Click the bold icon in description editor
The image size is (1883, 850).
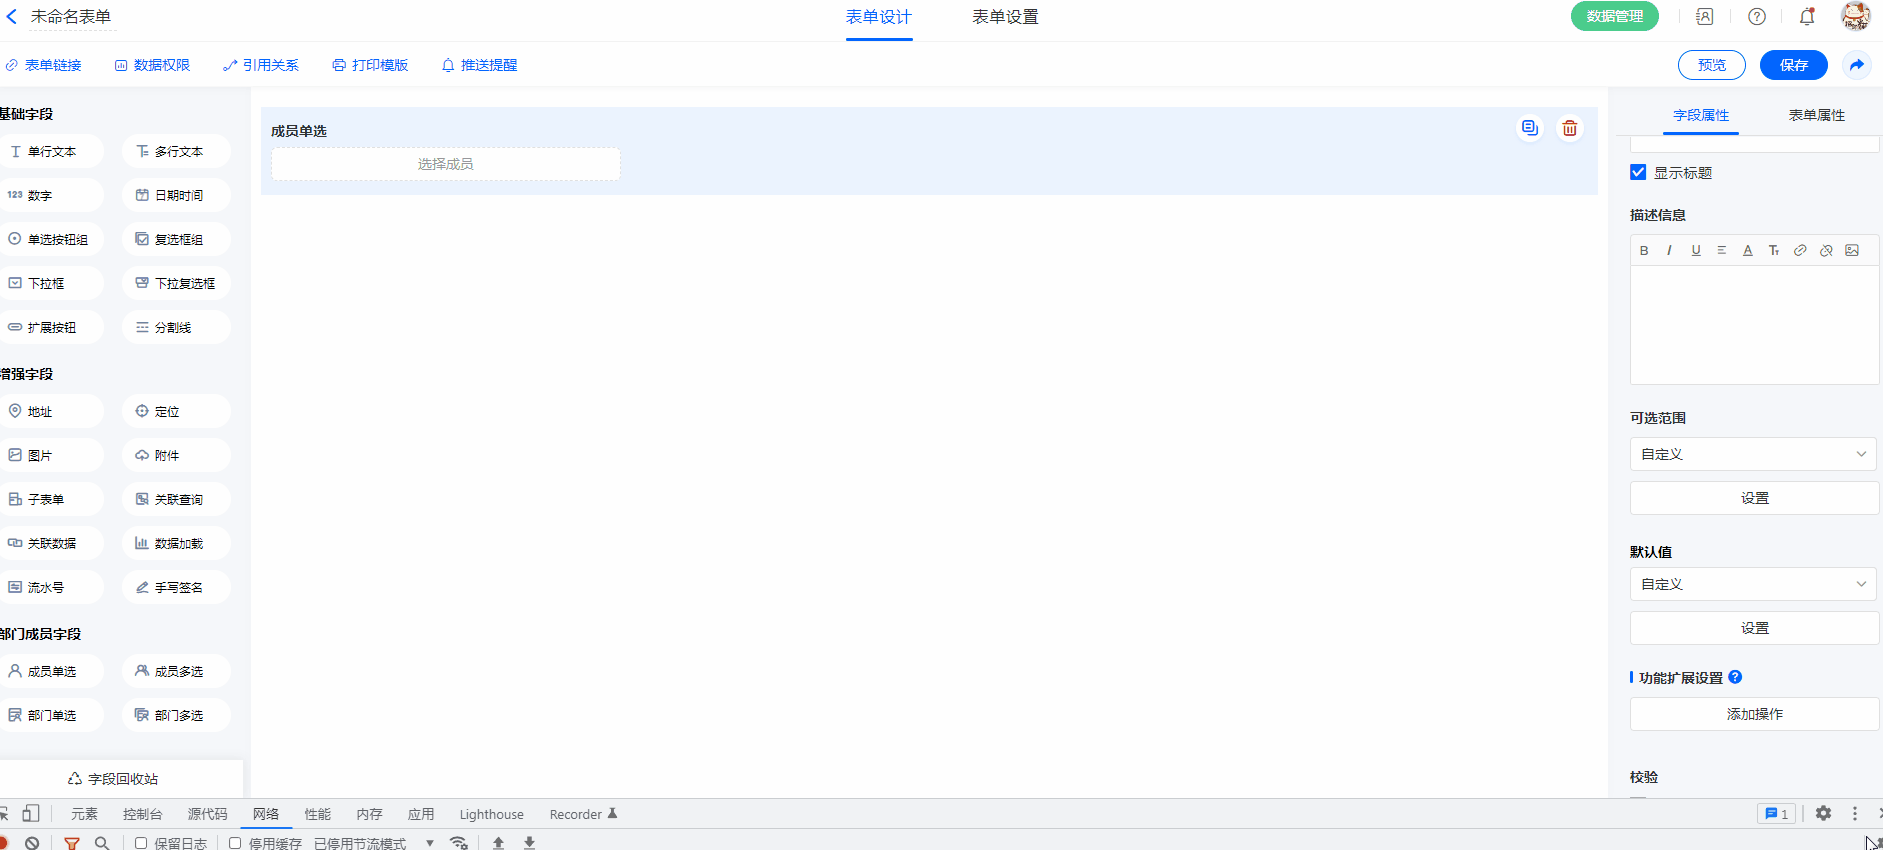(1644, 251)
